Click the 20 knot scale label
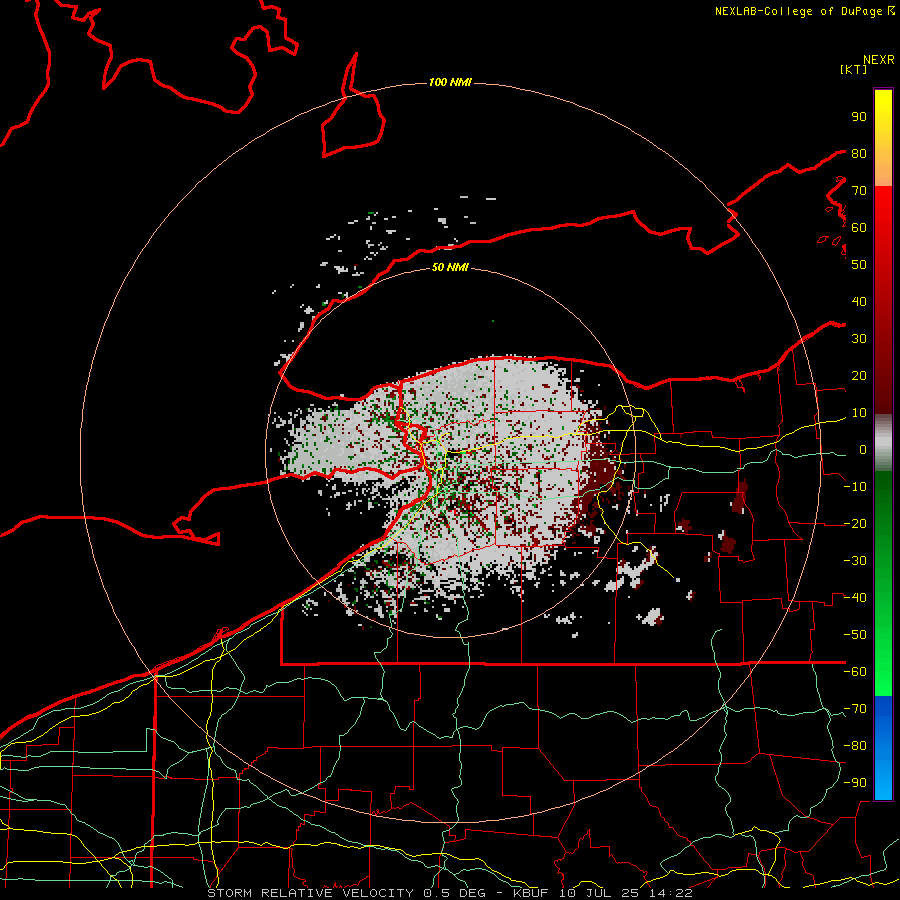Image resolution: width=900 pixels, height=900 pixels. [859, 375]
